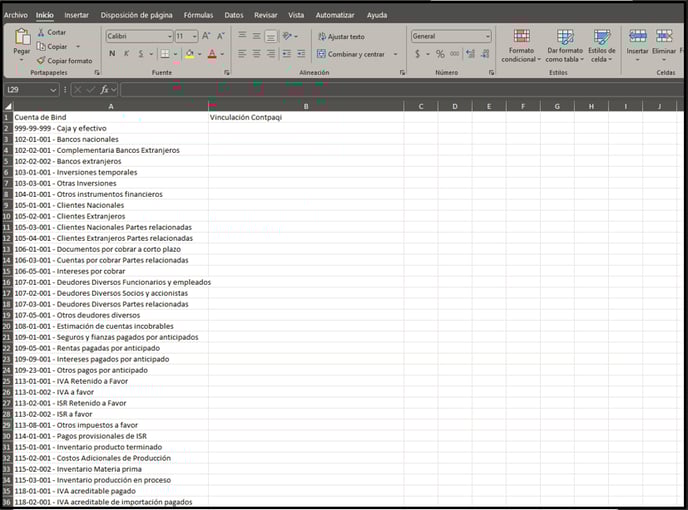688x510 pixels.
Task: Apply currency $ number format
Action: pos(417,54)
